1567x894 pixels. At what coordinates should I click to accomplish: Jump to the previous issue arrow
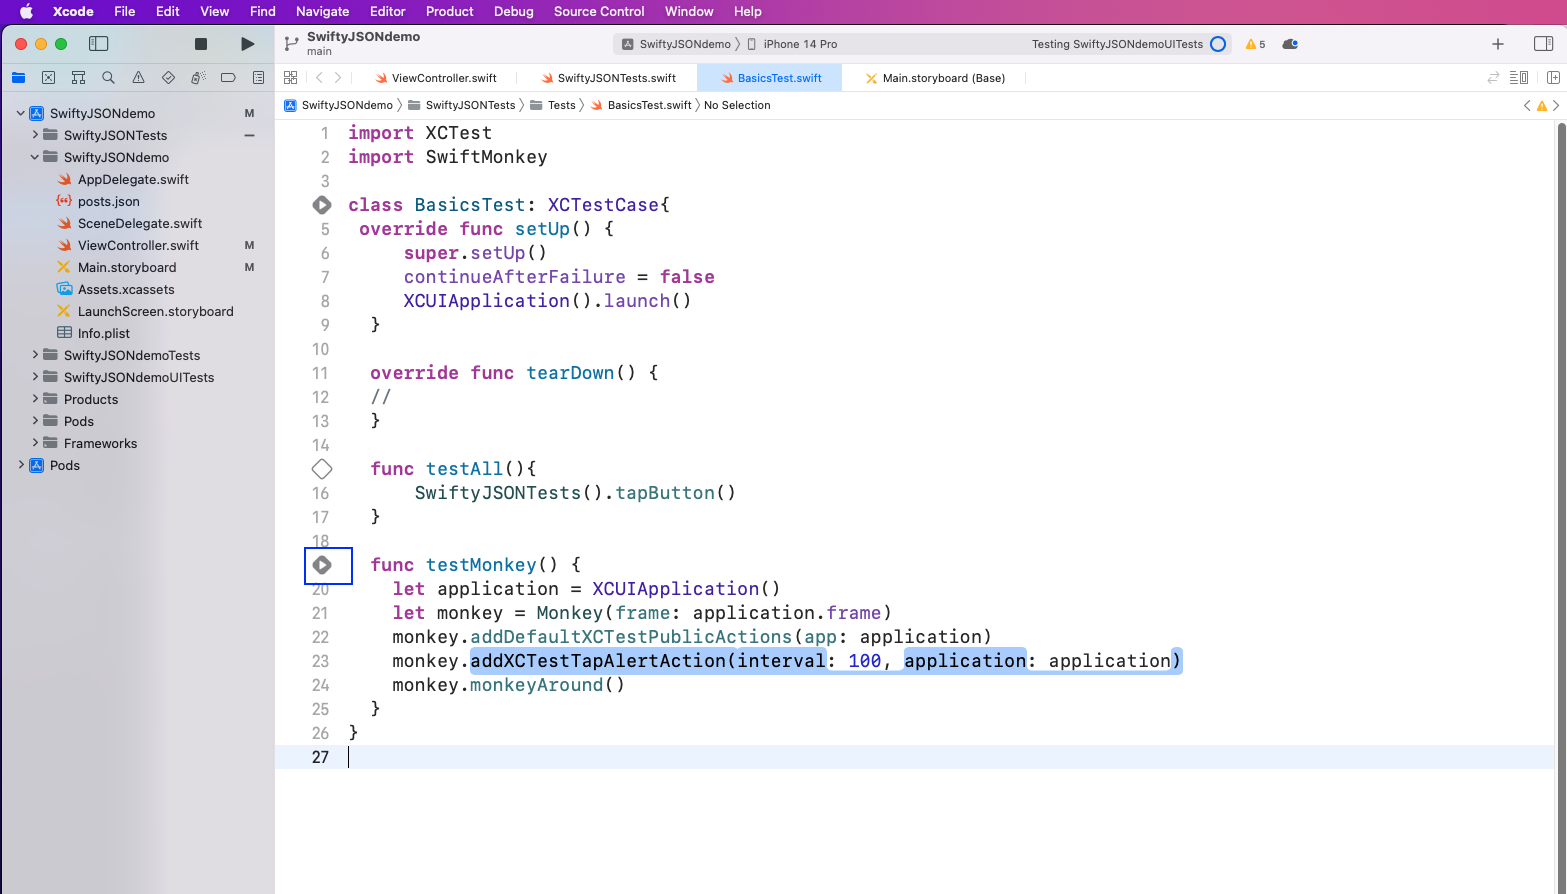(1527, 105)
